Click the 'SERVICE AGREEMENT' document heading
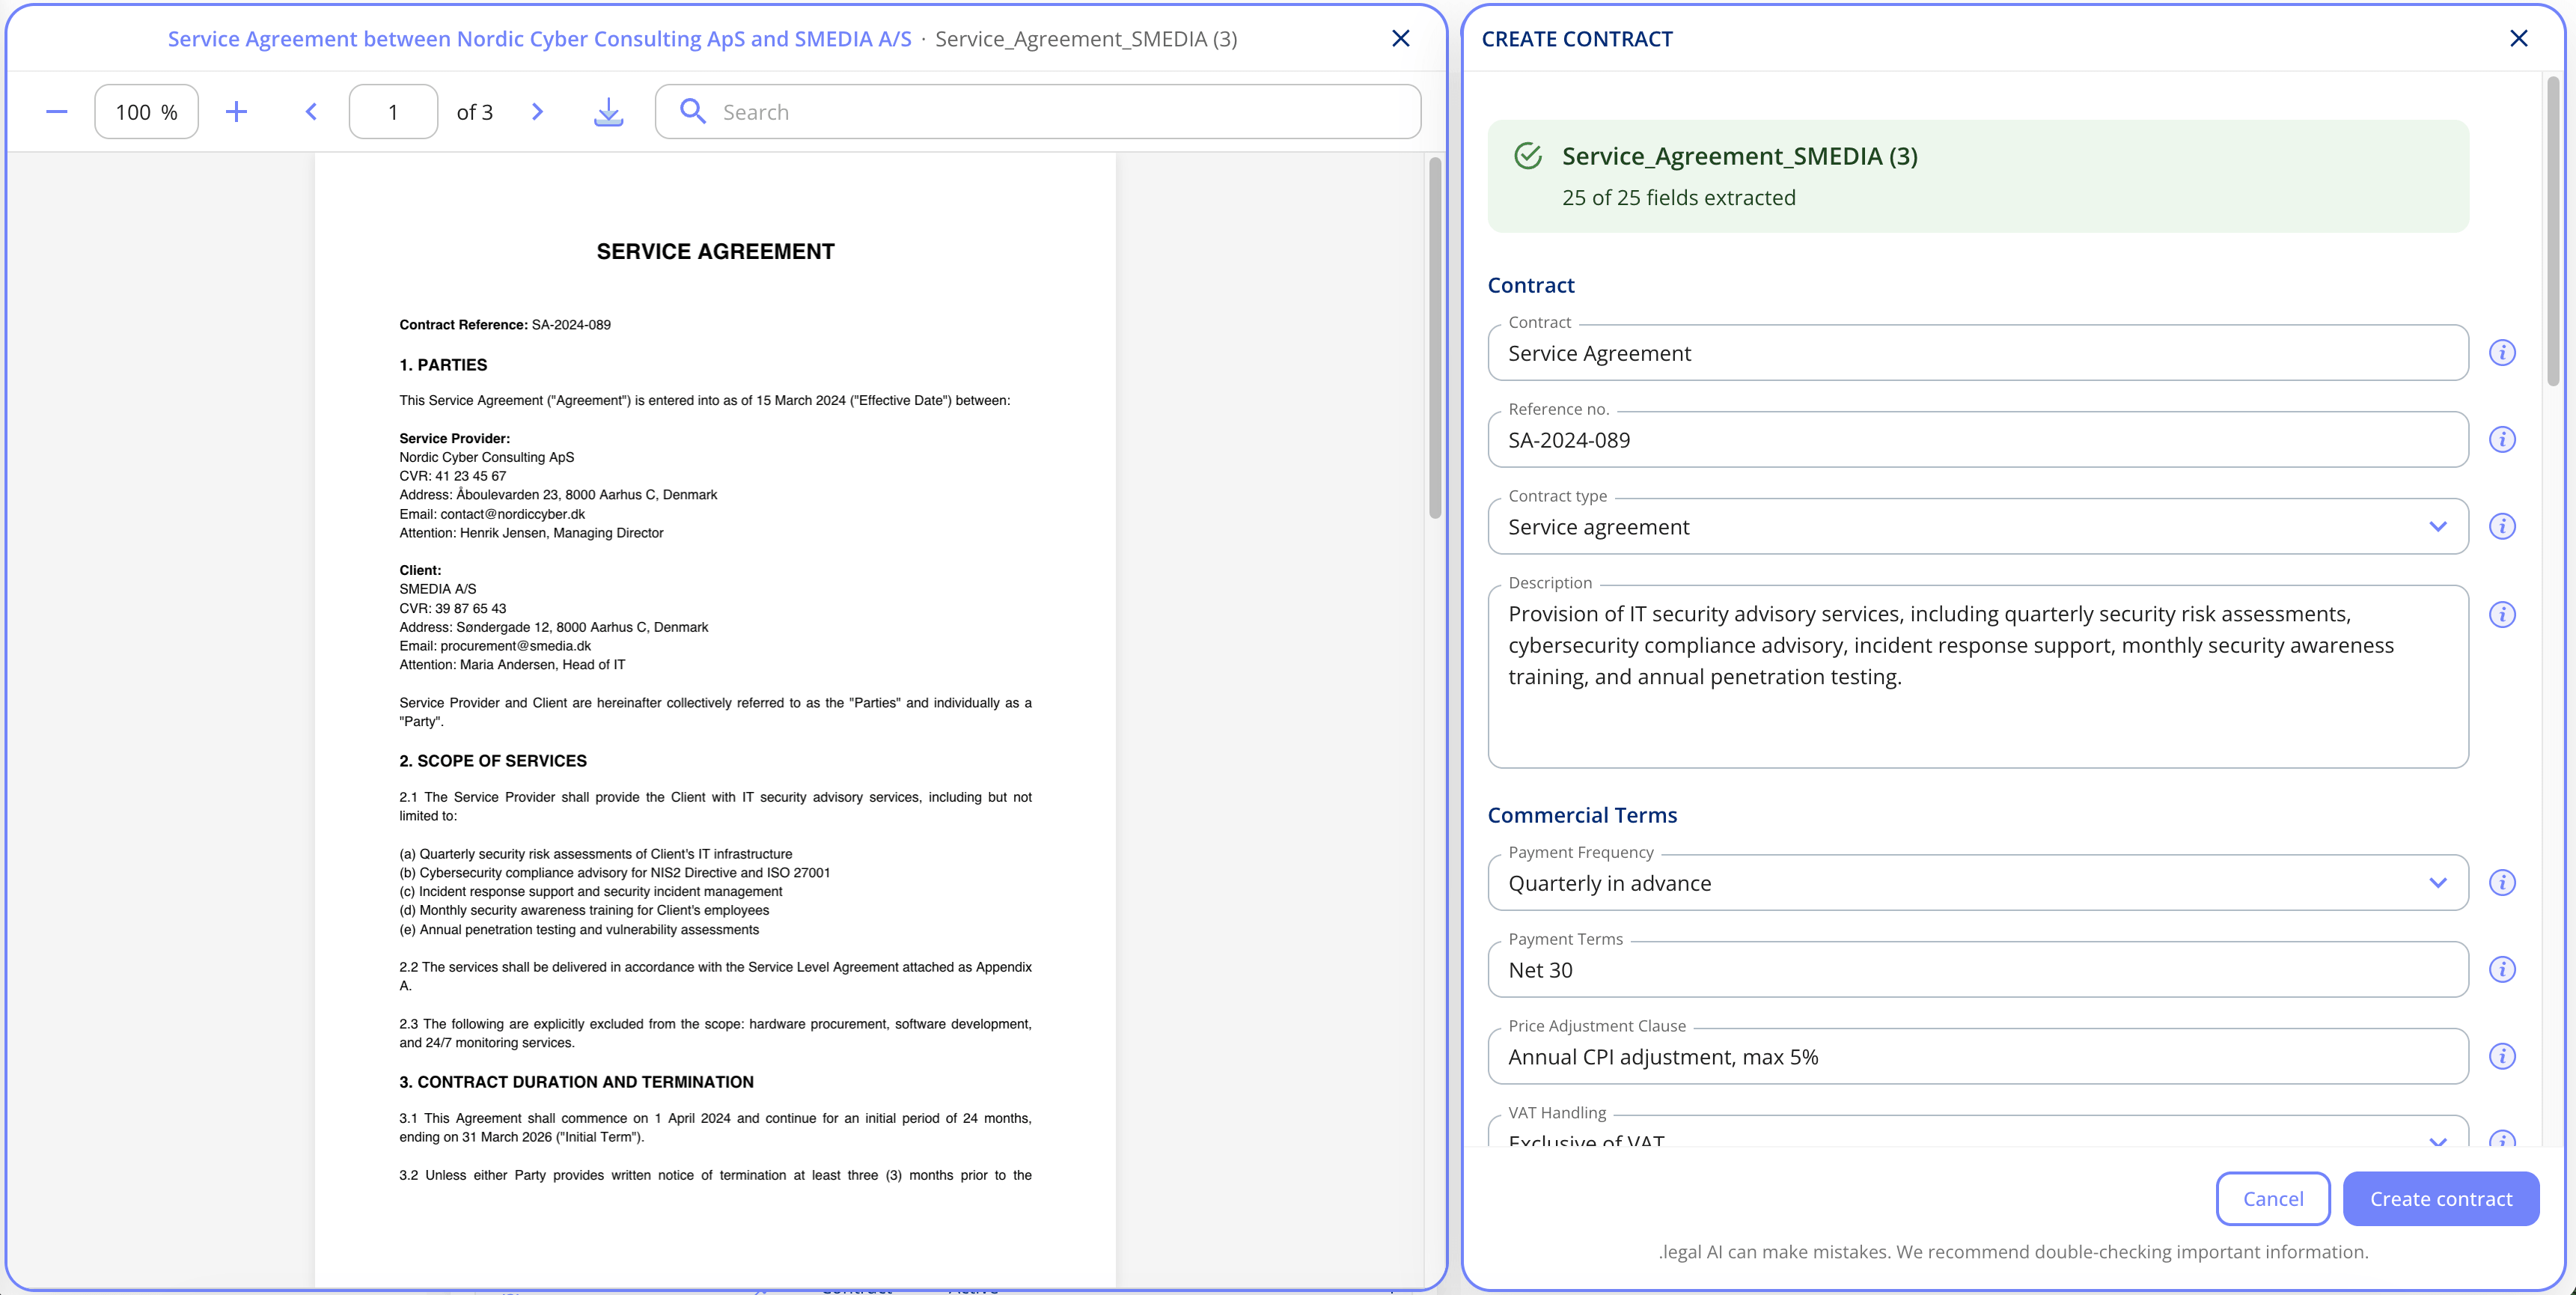The height and width of the screenshot is (1295, 2576). point(715,252)
